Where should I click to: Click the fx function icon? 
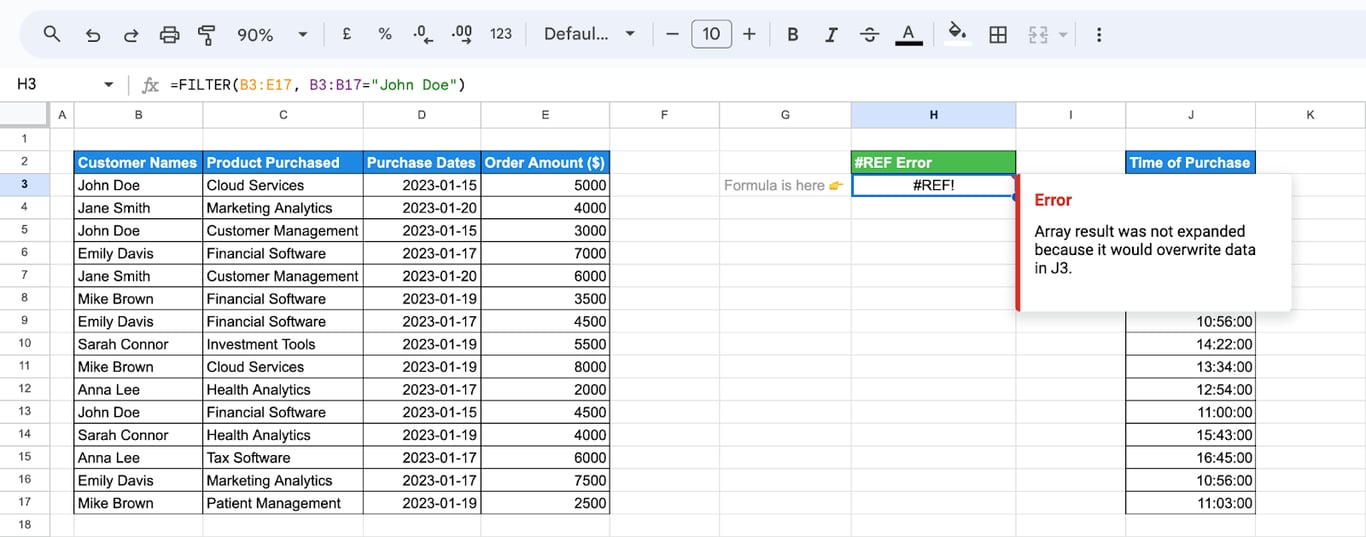(150, 85)
